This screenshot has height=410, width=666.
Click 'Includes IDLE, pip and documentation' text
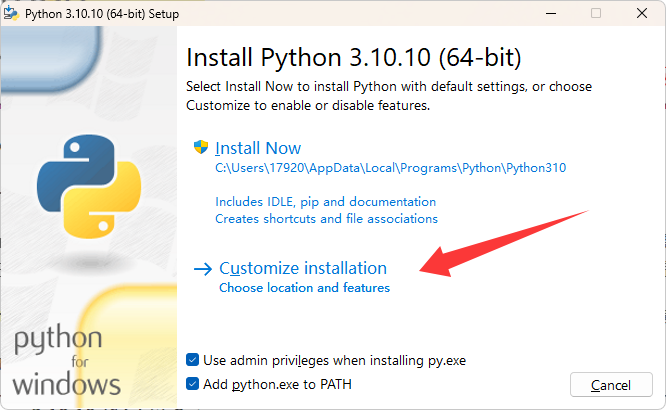(x=325, y=201)
